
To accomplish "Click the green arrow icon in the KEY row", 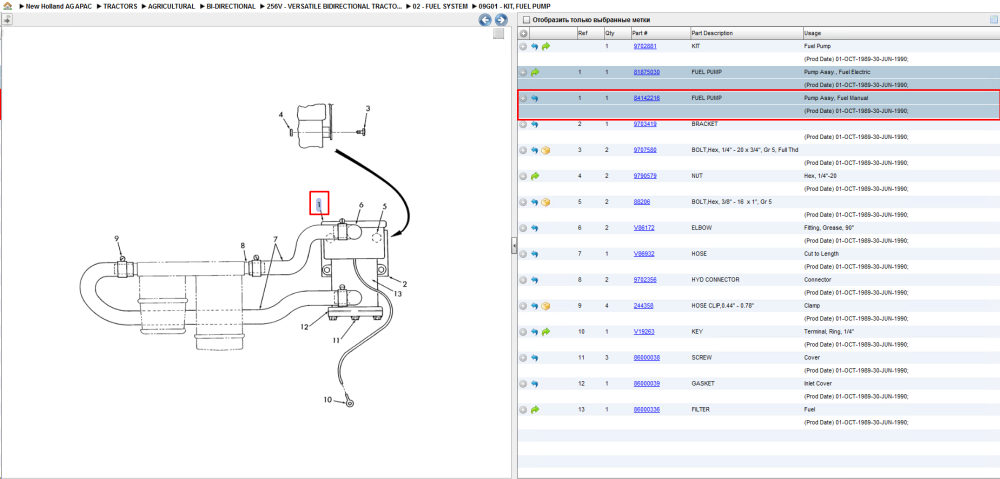I will point(546,332).
